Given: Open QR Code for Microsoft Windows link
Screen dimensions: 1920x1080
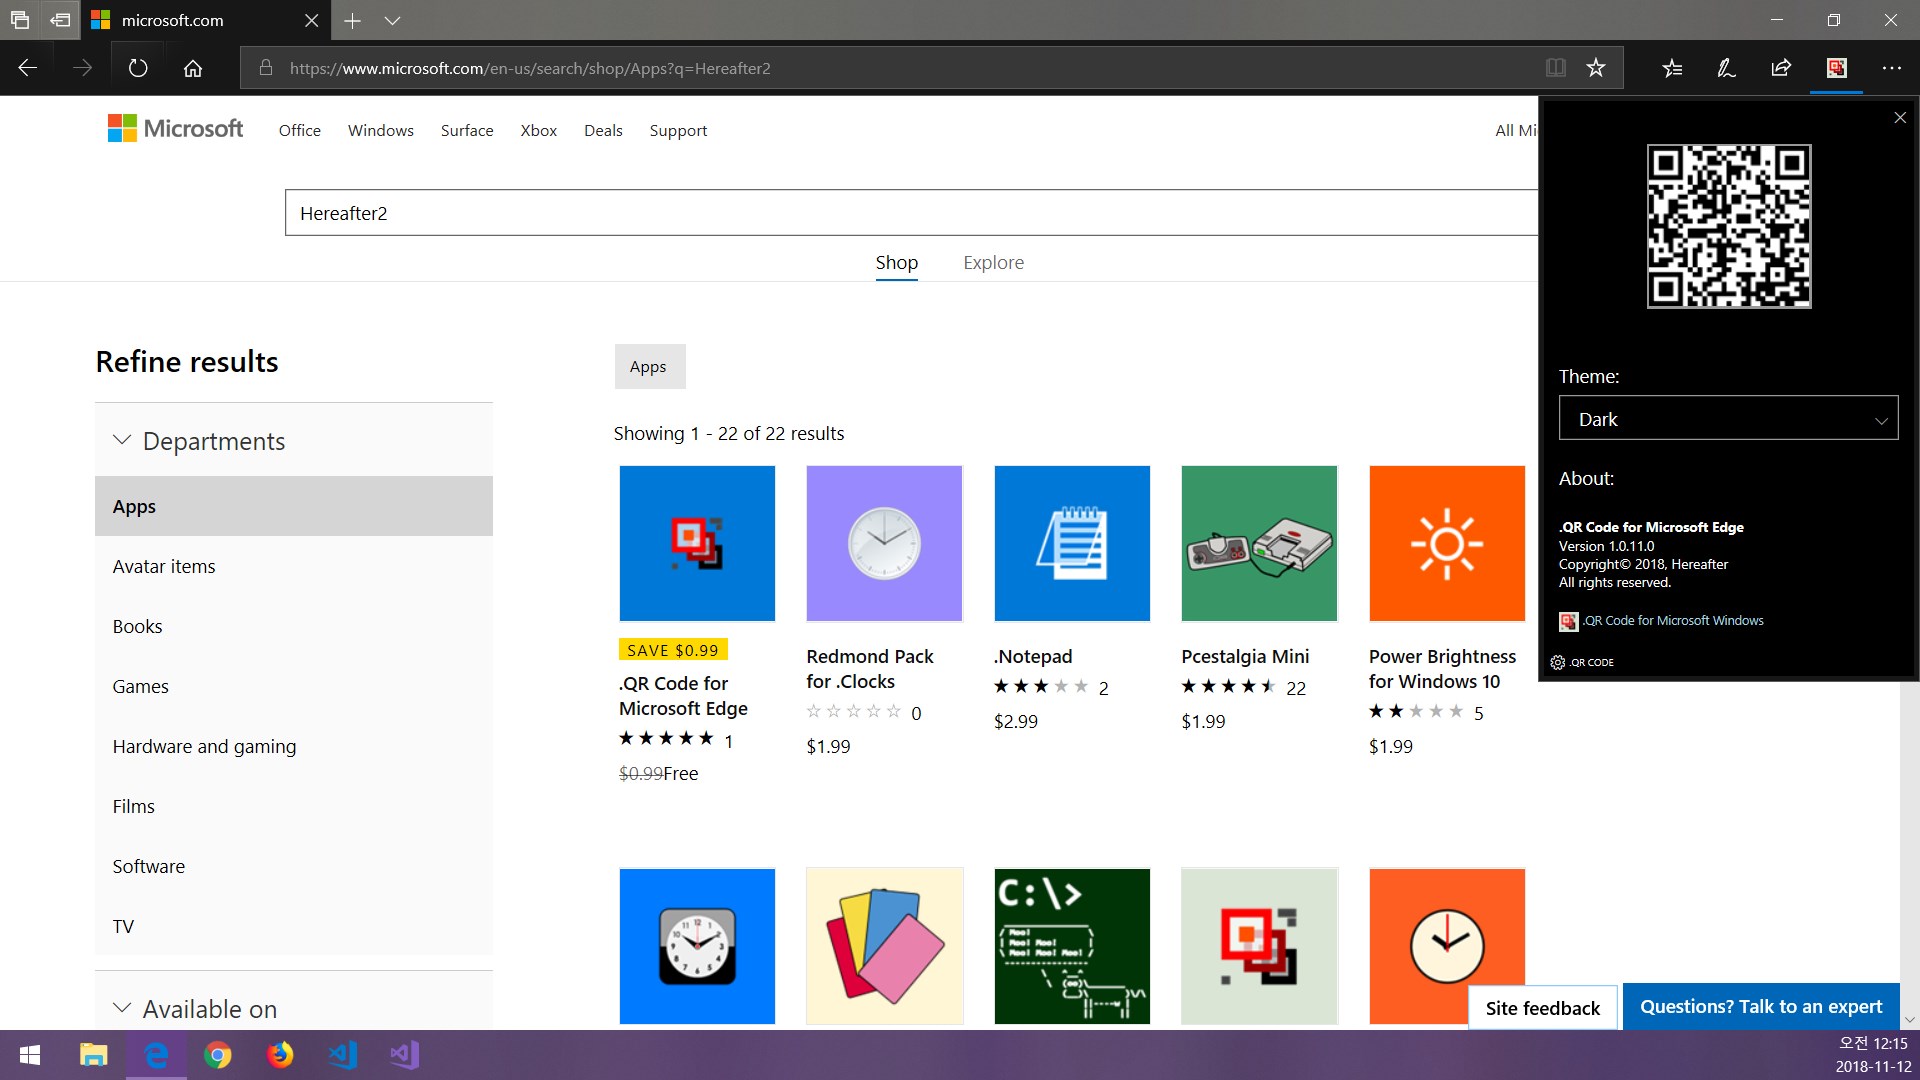Looking at the screenshot, I should click(1673, 621).
